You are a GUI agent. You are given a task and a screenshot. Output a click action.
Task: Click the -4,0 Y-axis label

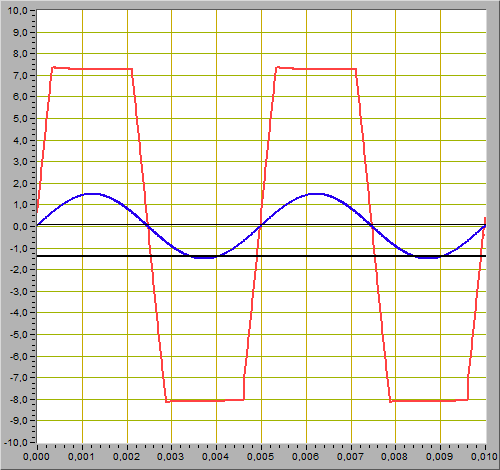click(18, 313)
